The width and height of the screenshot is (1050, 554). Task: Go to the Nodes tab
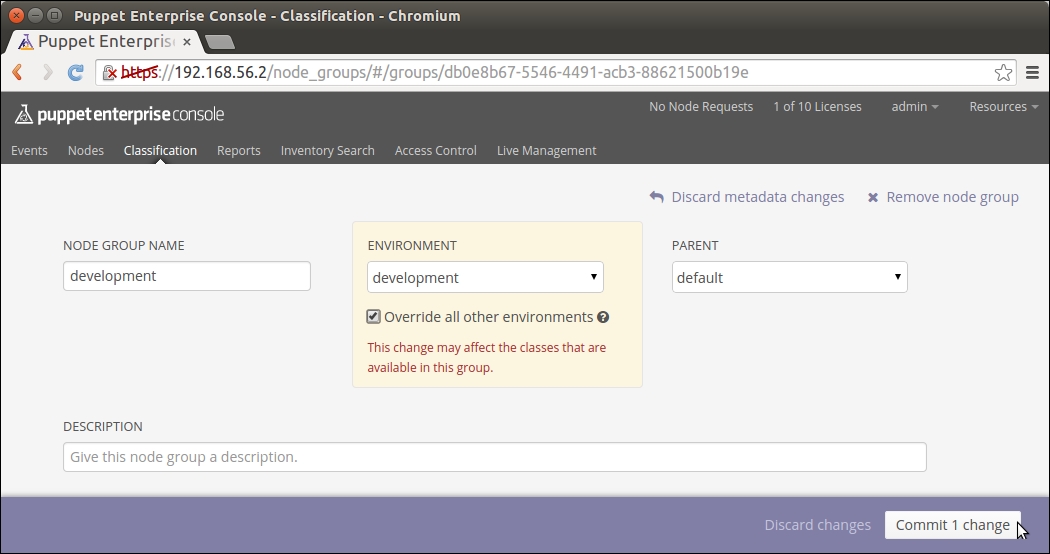click(86, 151)
